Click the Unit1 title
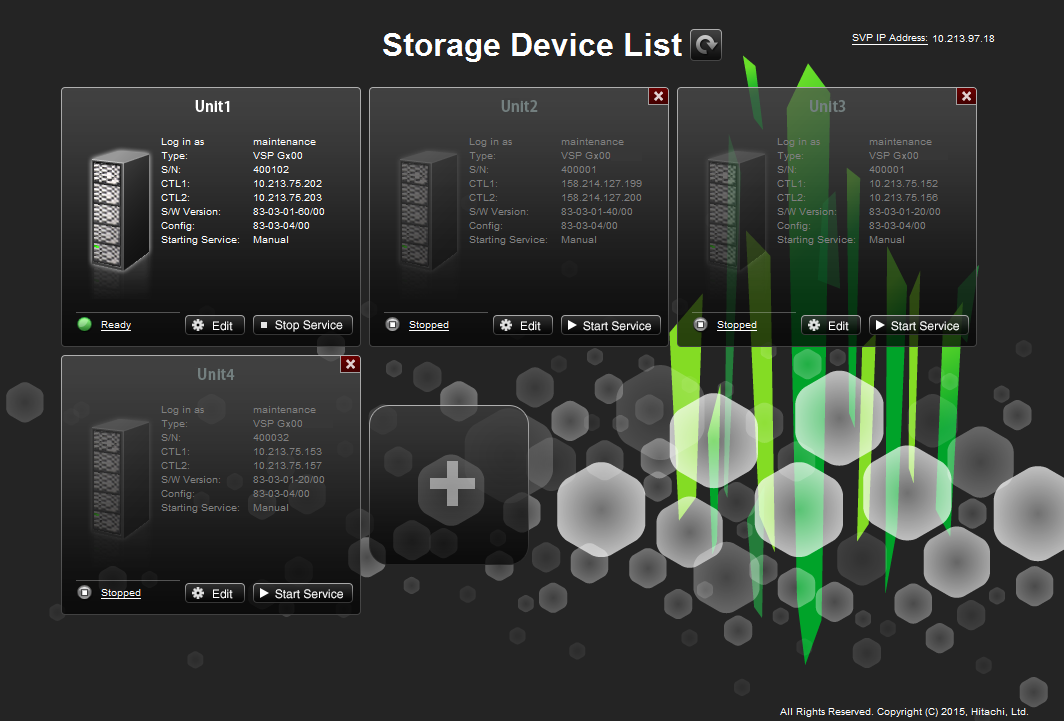1064x721 pixels. click(x=213, y=106)
